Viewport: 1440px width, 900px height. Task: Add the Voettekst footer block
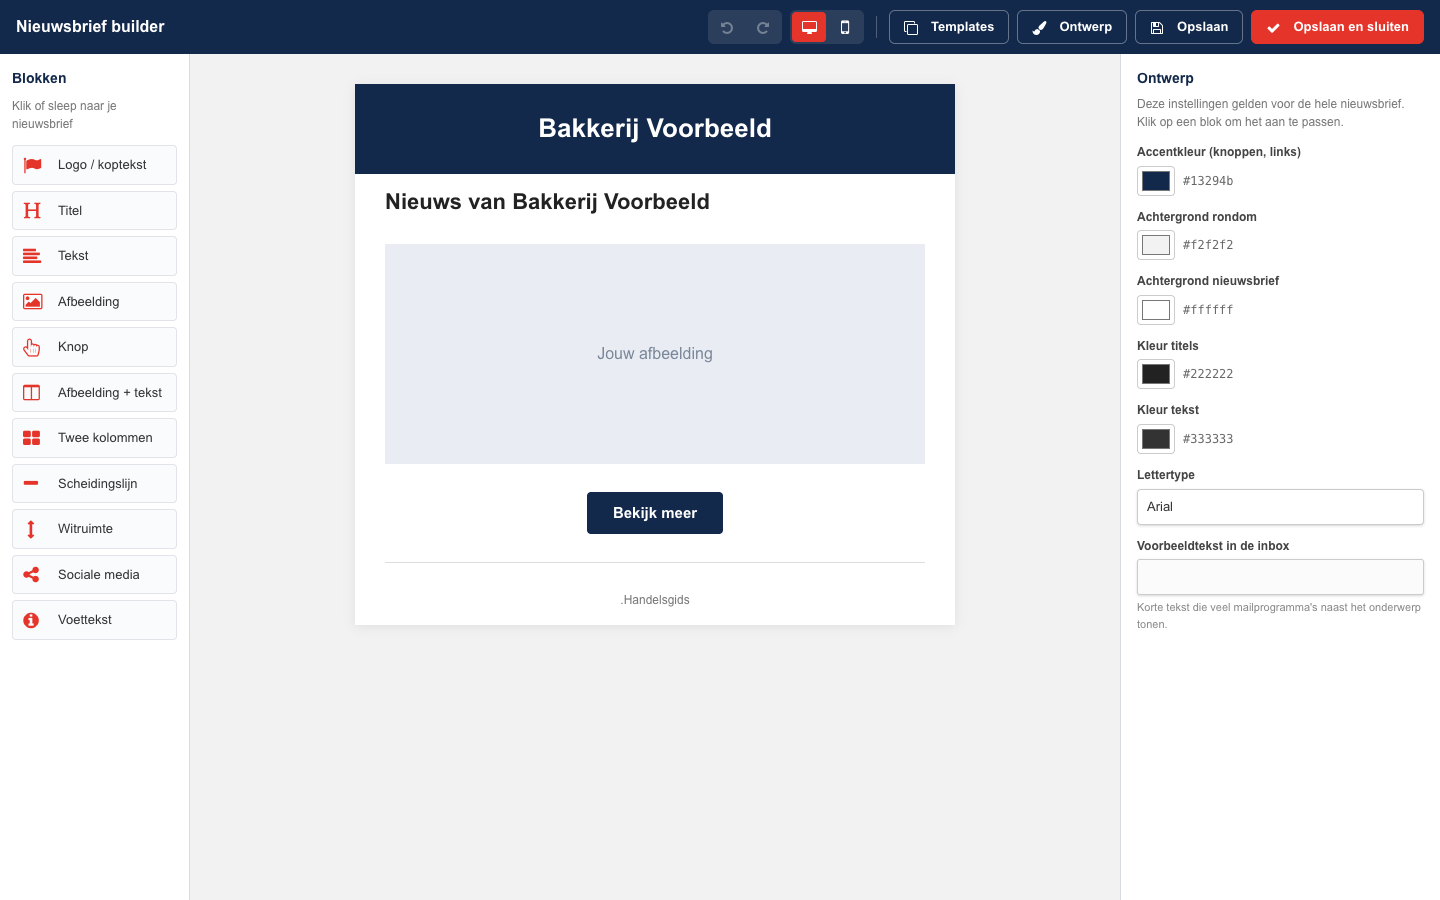click(x=94, y=620)
